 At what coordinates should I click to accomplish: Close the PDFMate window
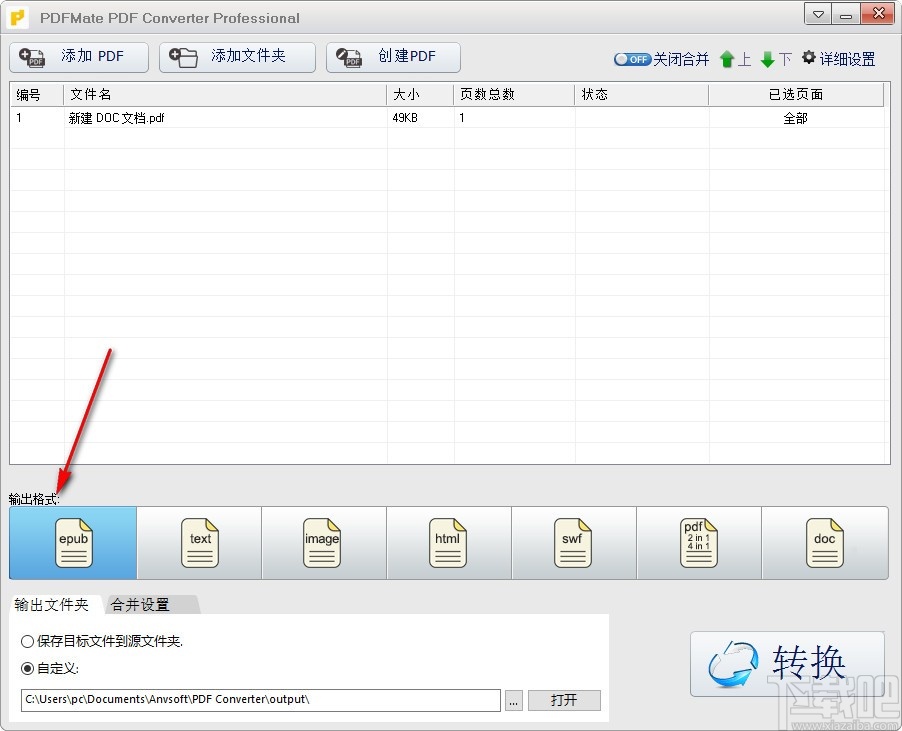pos(878,14)
